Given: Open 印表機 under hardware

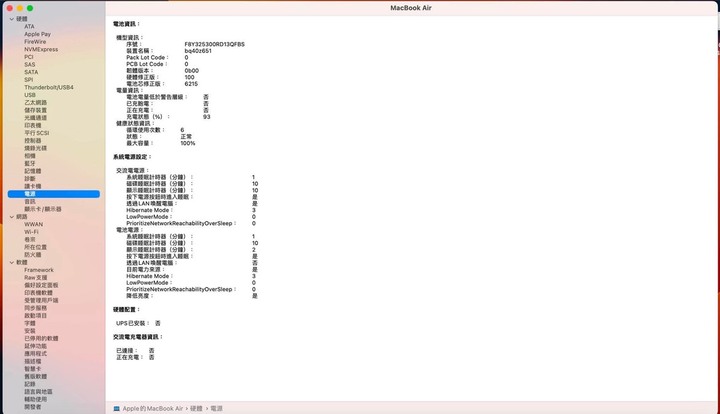Looking at the screenshot, I should tap(33, 125).
